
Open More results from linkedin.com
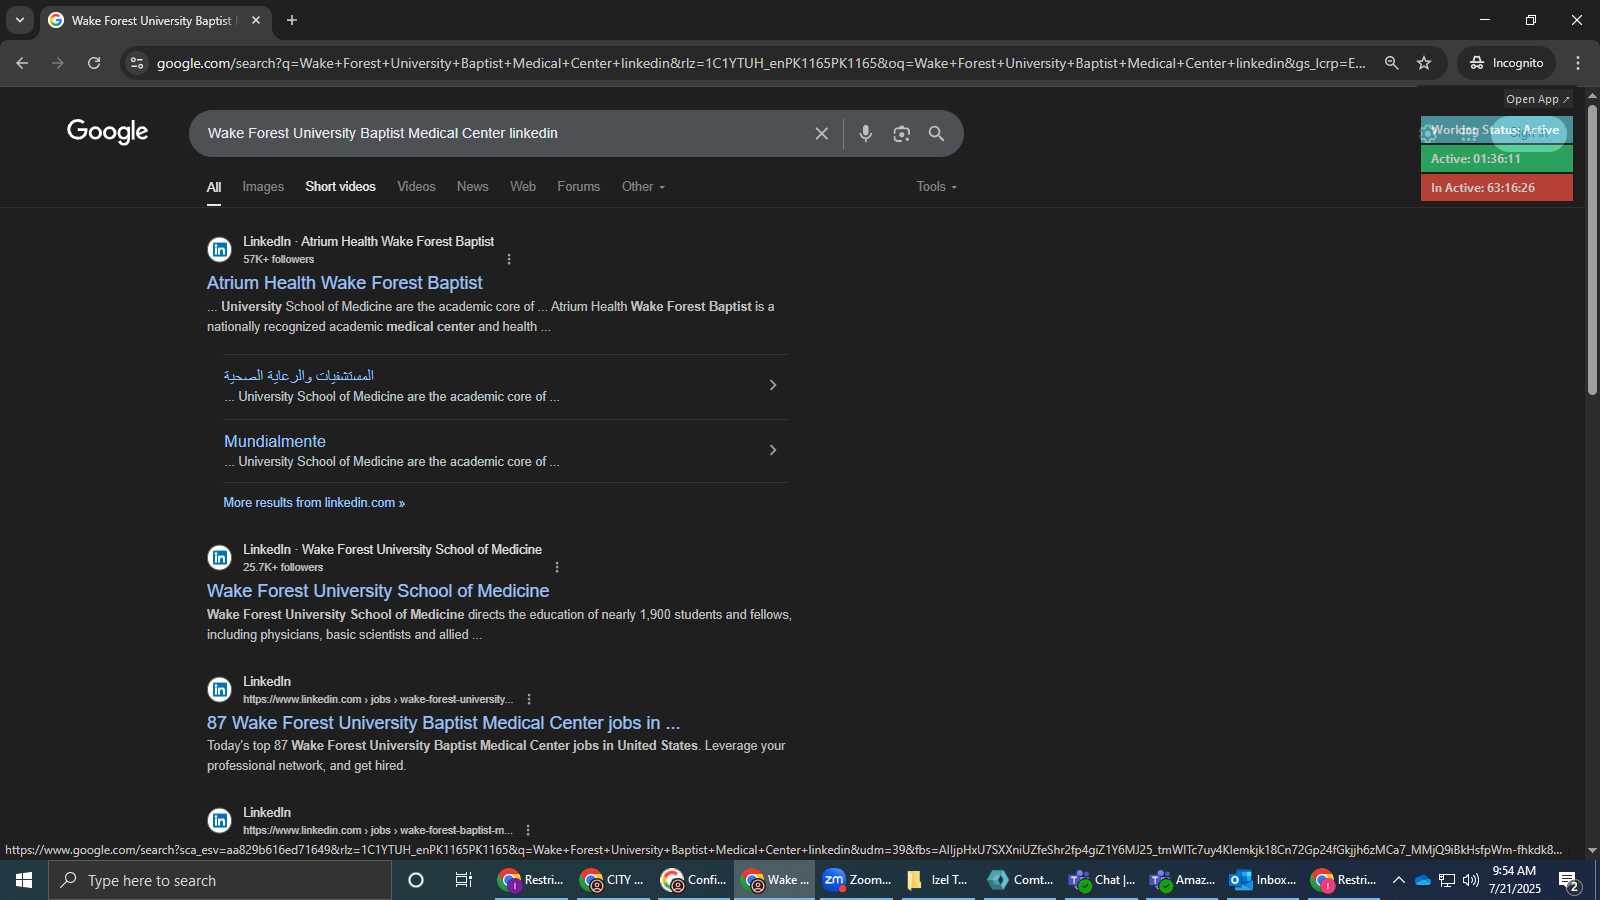314,503
